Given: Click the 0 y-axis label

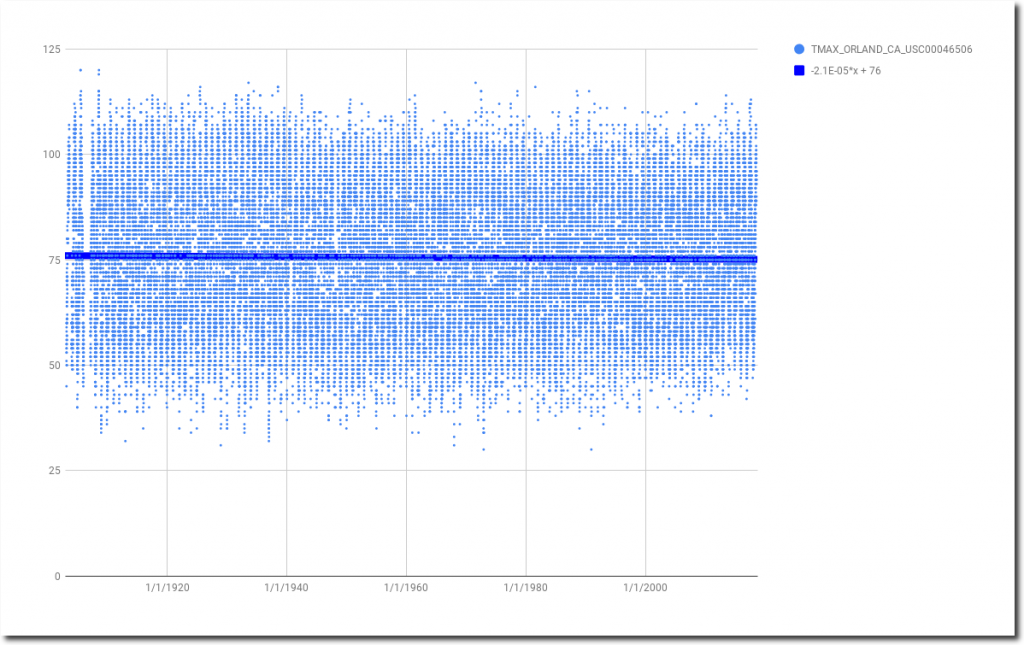Looking at the screenshot, I should click(55, 576).
